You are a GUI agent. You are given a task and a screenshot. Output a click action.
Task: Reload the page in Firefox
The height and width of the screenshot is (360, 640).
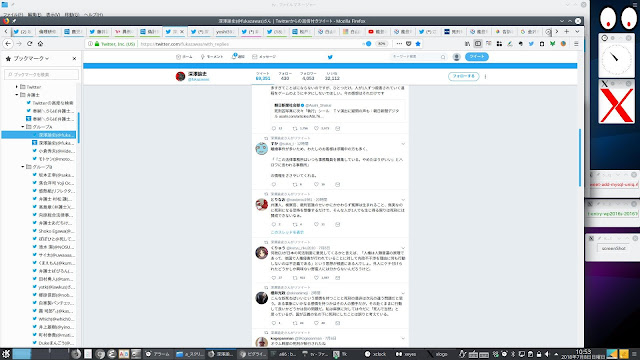[x=29, y=44]
